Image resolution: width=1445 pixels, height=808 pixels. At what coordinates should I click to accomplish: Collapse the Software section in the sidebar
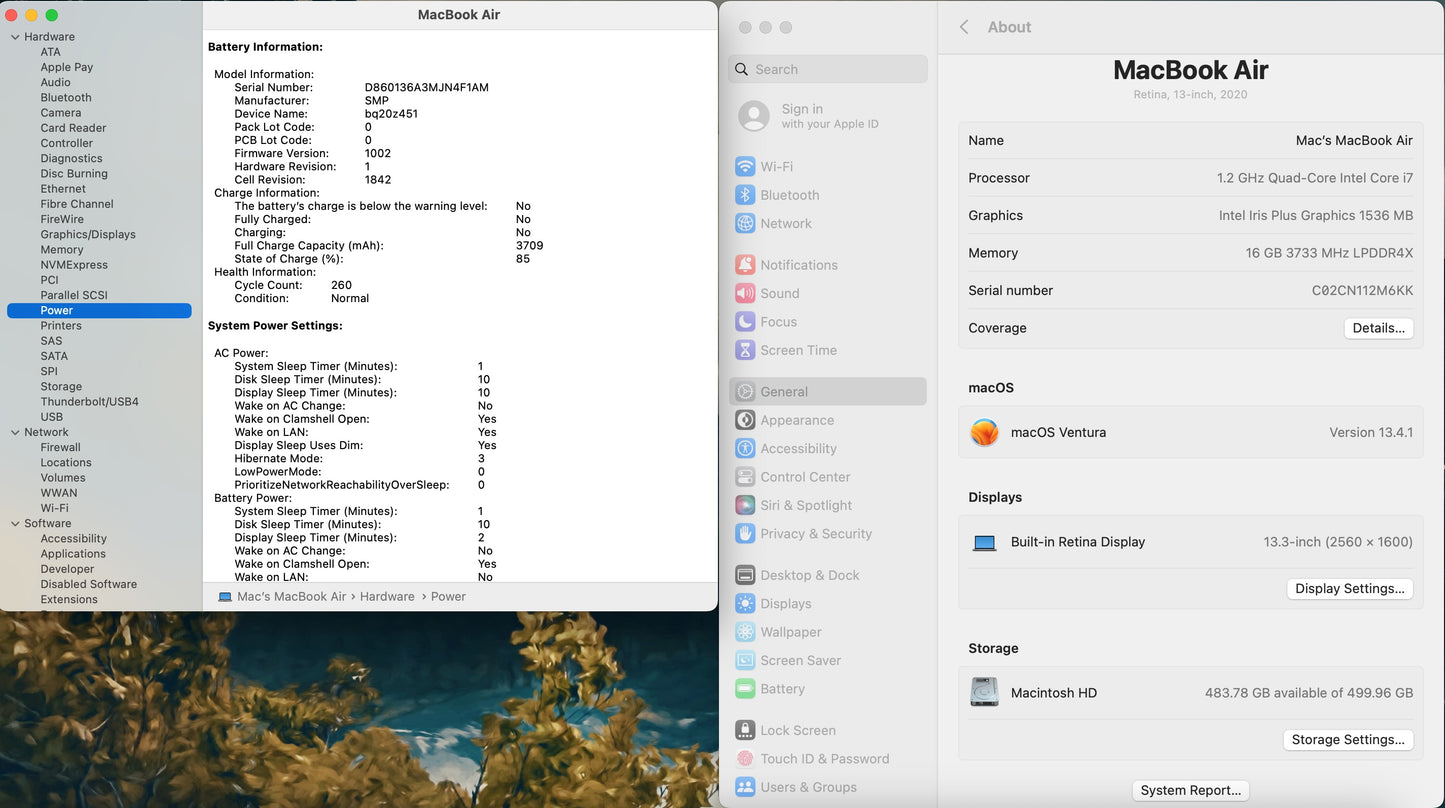tap(15, 524)
